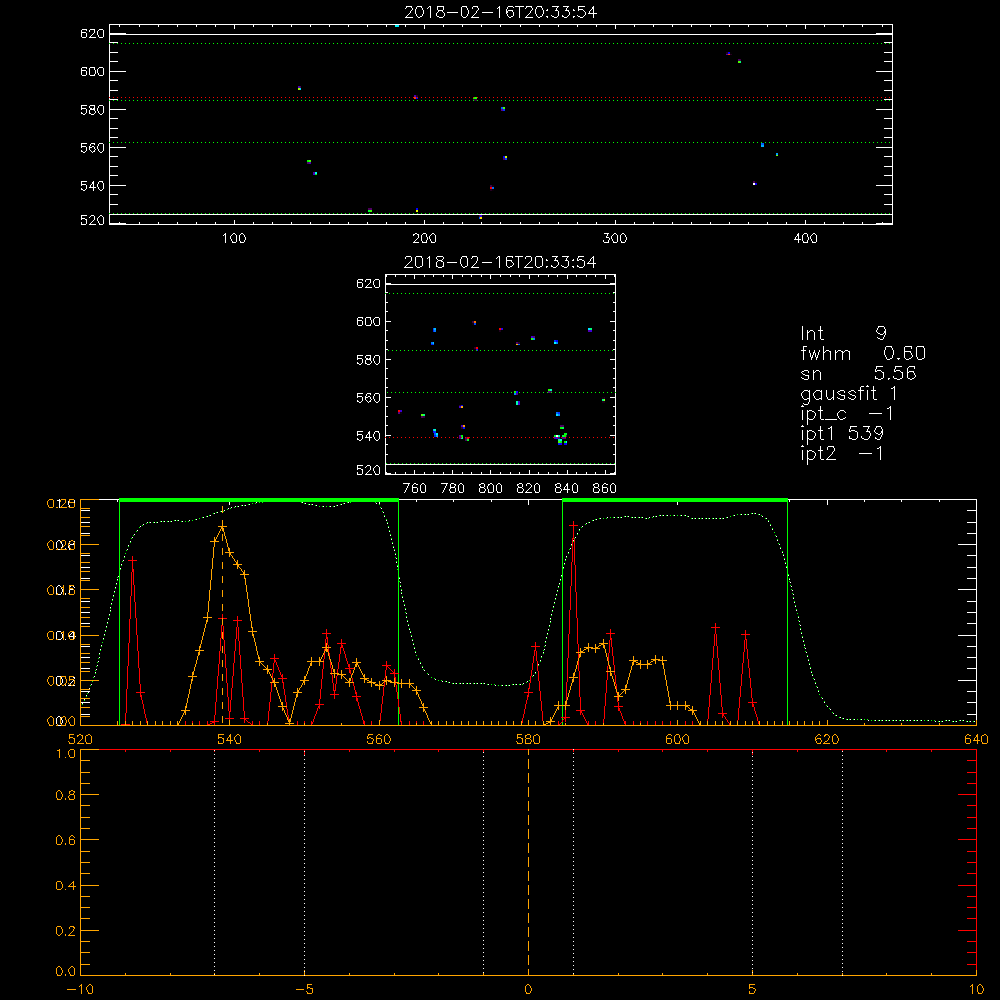
Task: Click x-axis label 600 on profile plot
Action: [677, 740]
